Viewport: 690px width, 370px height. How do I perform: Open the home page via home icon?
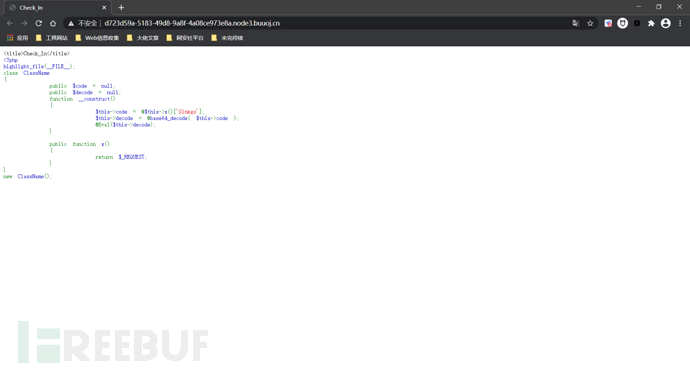point(53,23)
